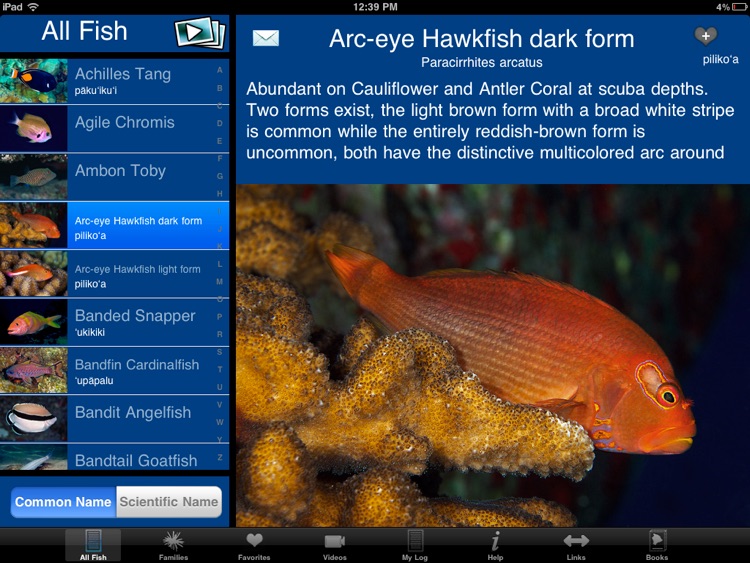The width and height of the screenshot is (750, 563).
Task: Tap the Paracirrhites arcatus scientific name
Action: [x=482, y=63]
